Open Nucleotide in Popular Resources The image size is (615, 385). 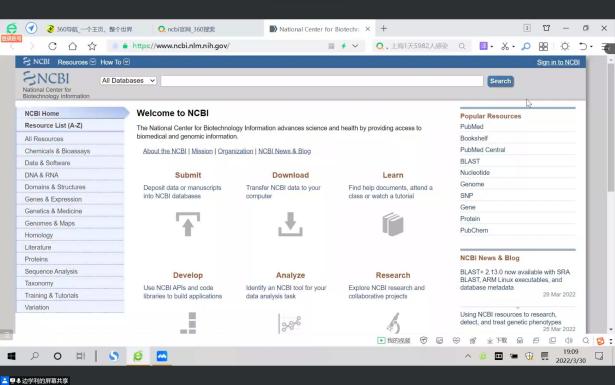click(475, 173)
